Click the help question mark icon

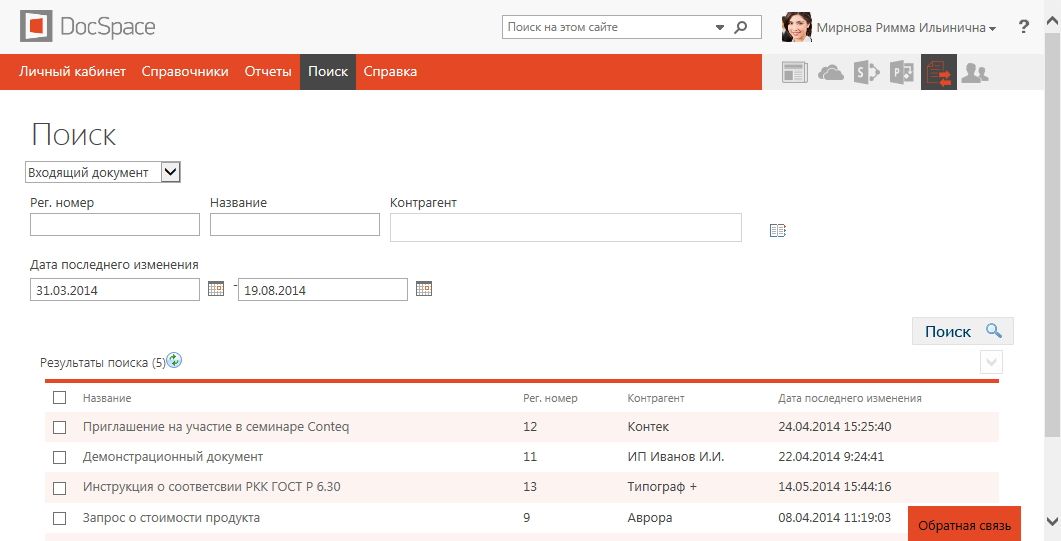(x=1024, y=27)
